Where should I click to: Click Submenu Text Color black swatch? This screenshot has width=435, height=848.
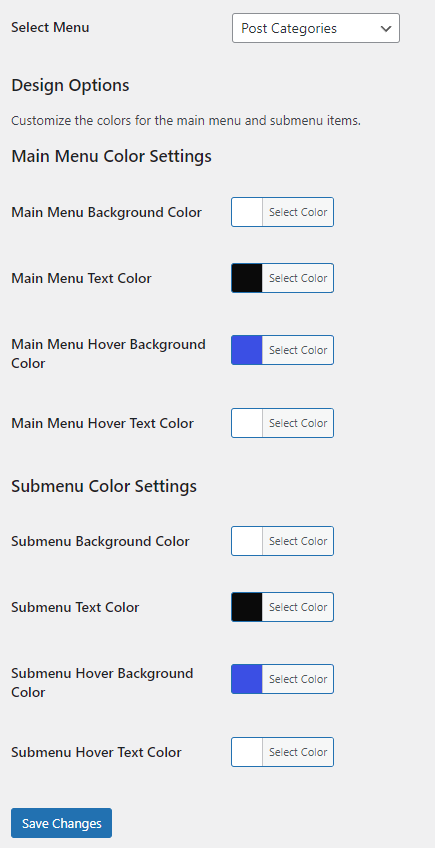247,607
